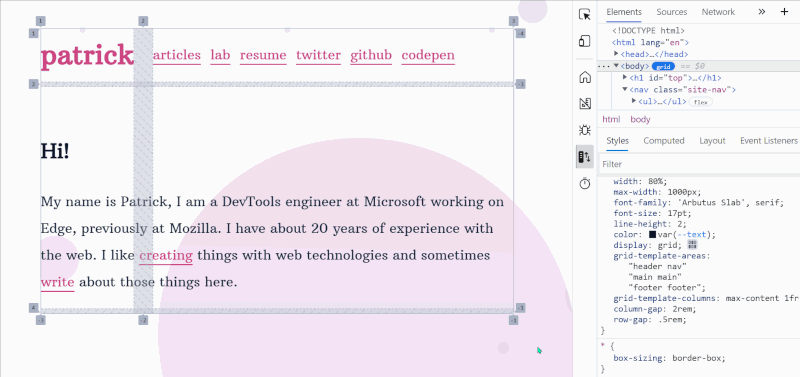
Task: Expand the head element node
Action: 616,54
